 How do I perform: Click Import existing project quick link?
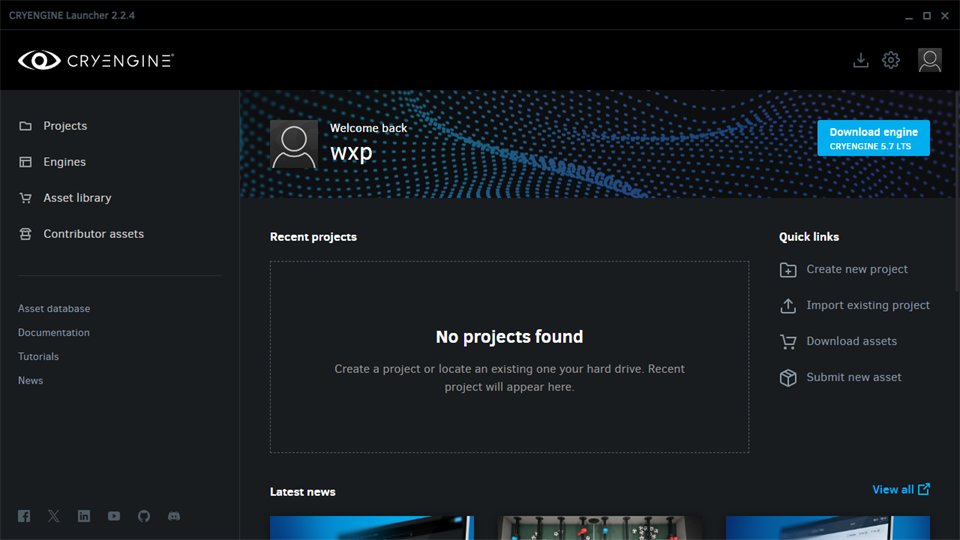tap(855, 305)
